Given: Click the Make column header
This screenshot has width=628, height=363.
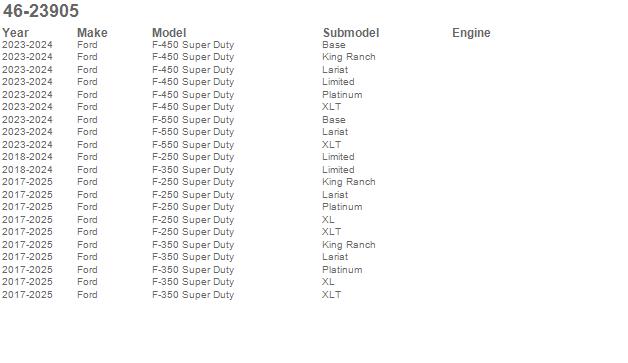Looking at the screenshot, I should (92, 33).
